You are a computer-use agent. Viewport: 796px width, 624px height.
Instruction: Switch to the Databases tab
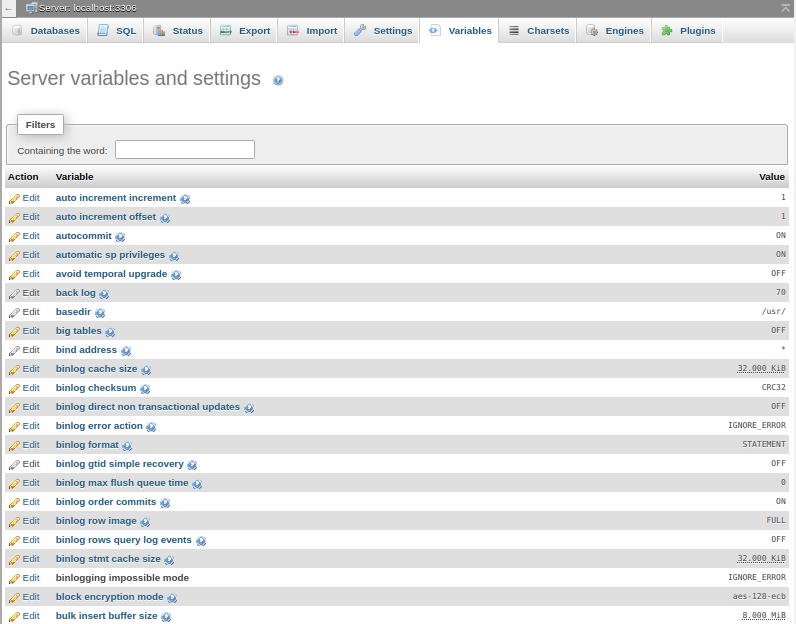pyautogui.click(x=46, y=31)
